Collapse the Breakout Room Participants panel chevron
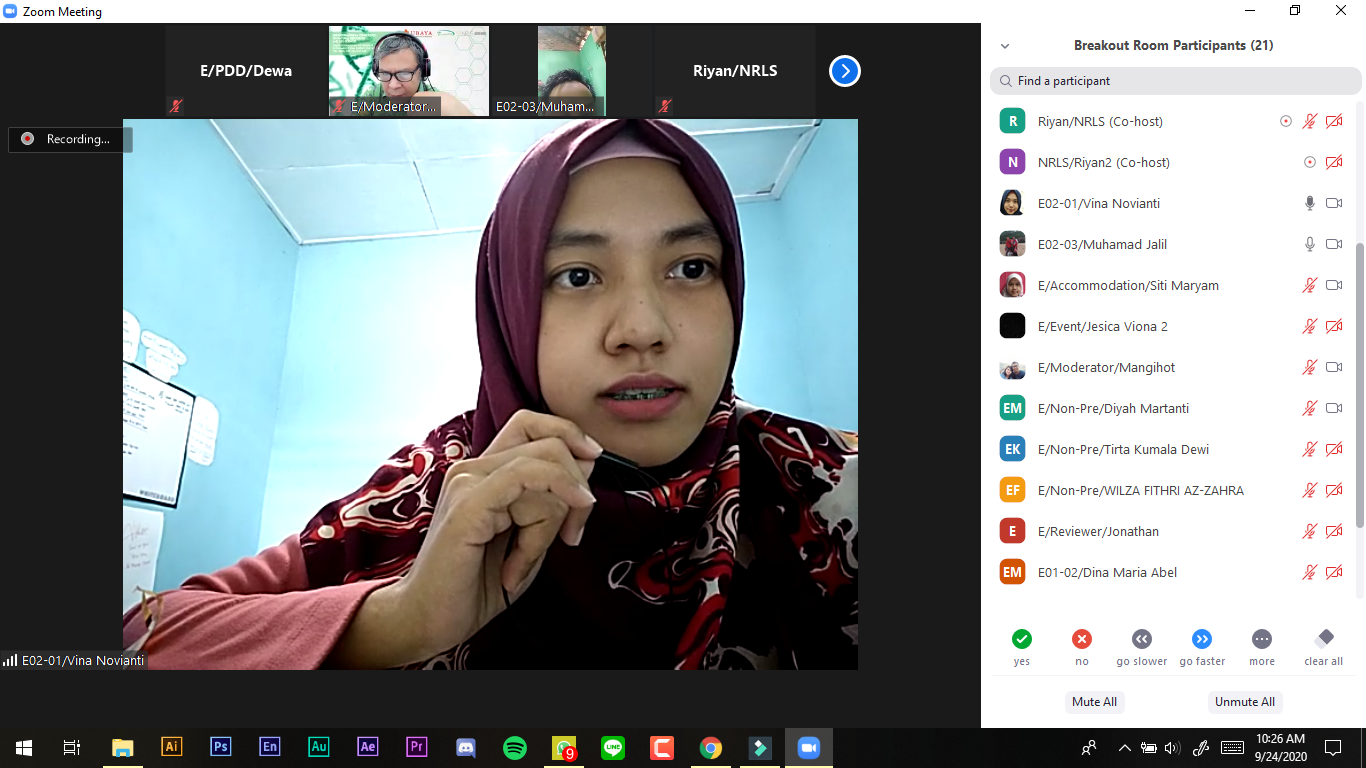The image size is (1366, 768). [x=1005, y=46]
